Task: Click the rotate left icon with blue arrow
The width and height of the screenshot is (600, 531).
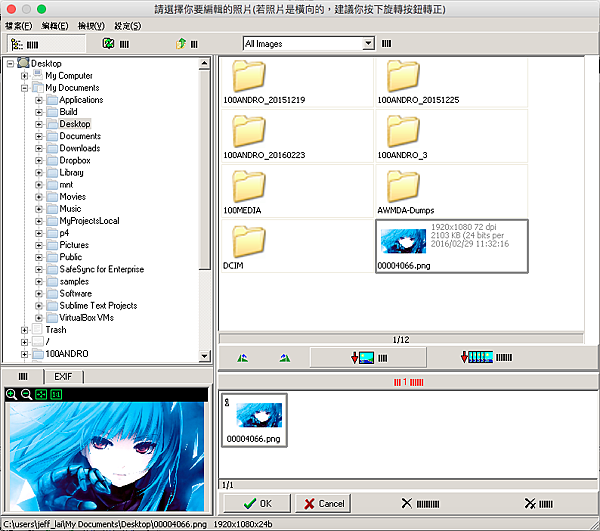Action: (242, 358)
